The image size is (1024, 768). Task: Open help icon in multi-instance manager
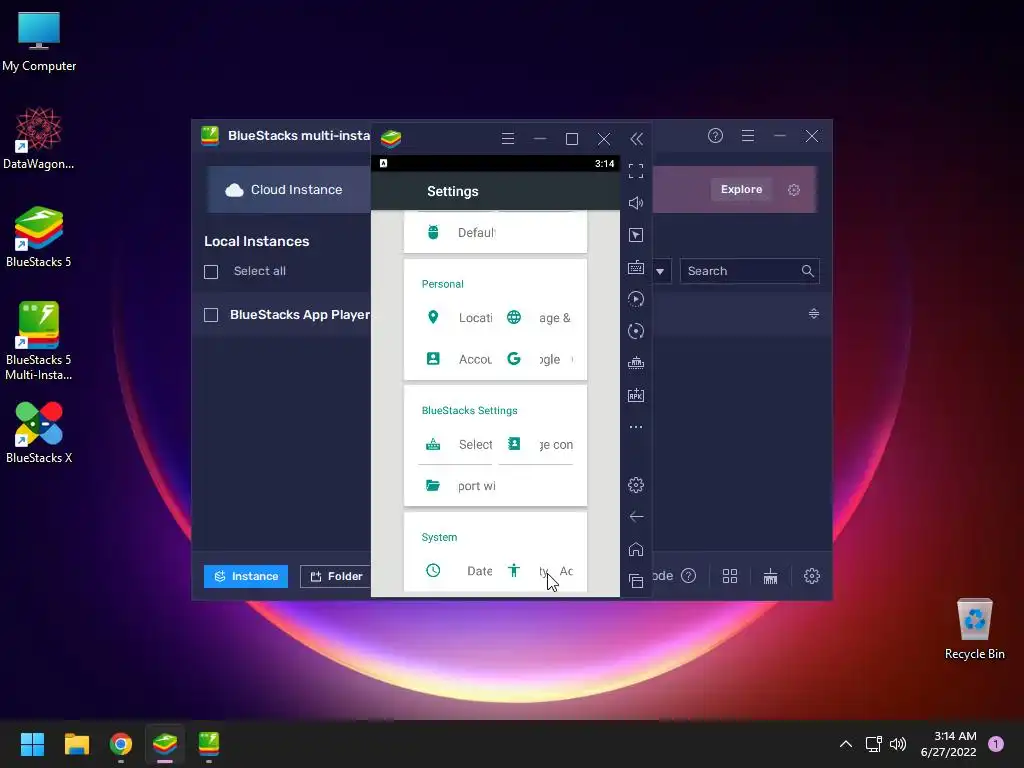(715, 135)
